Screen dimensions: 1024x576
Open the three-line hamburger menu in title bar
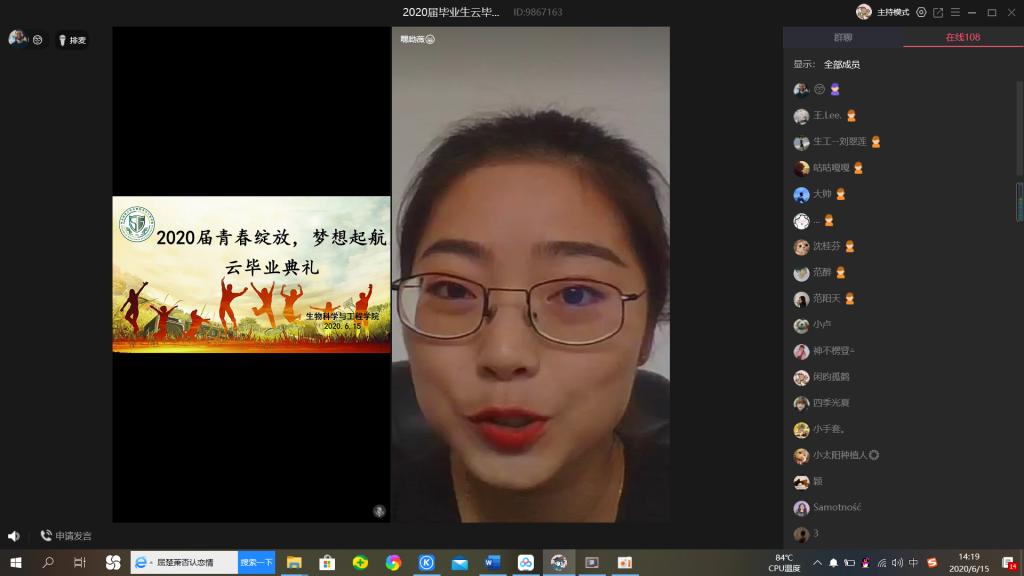(x=955, y=12)
